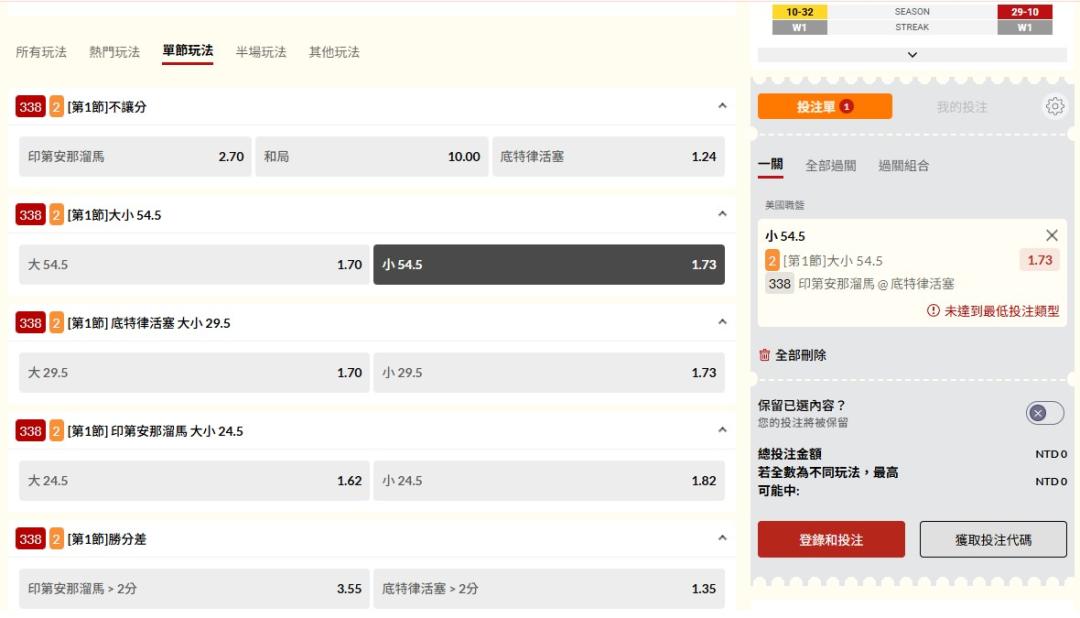Expand the season stats chevron at top right

(x=911, y=55)
